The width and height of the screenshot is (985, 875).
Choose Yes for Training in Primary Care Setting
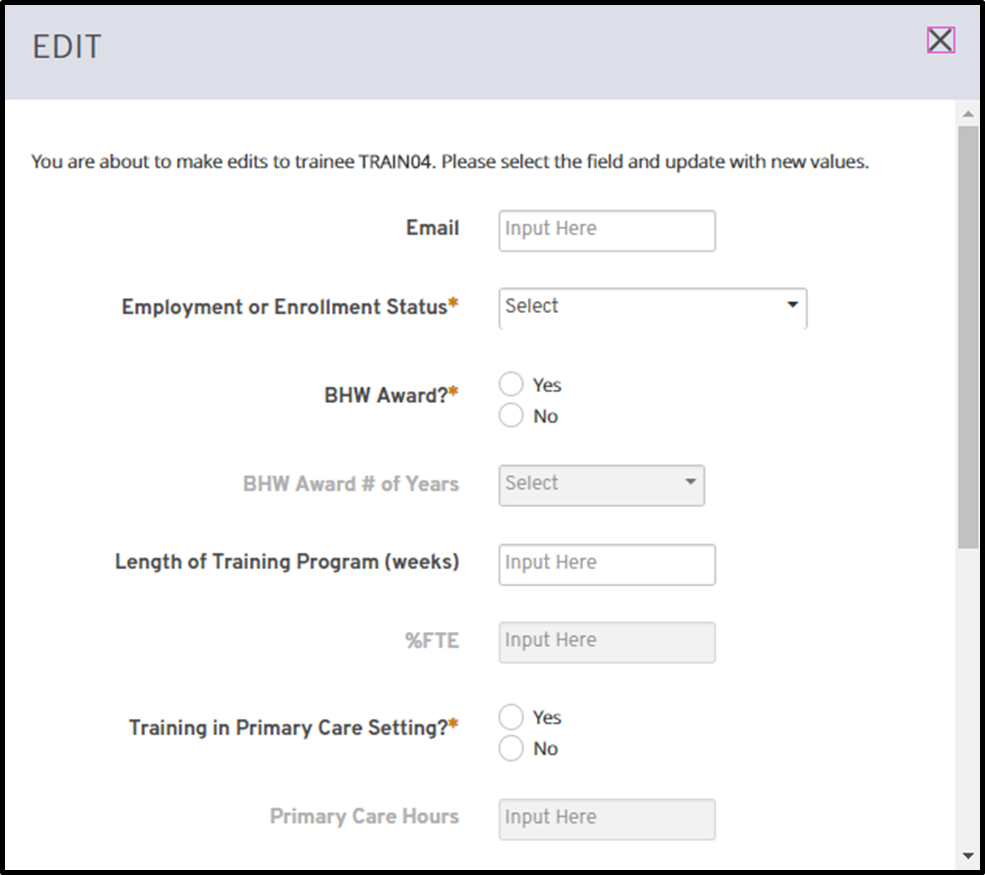pos(511,717)
